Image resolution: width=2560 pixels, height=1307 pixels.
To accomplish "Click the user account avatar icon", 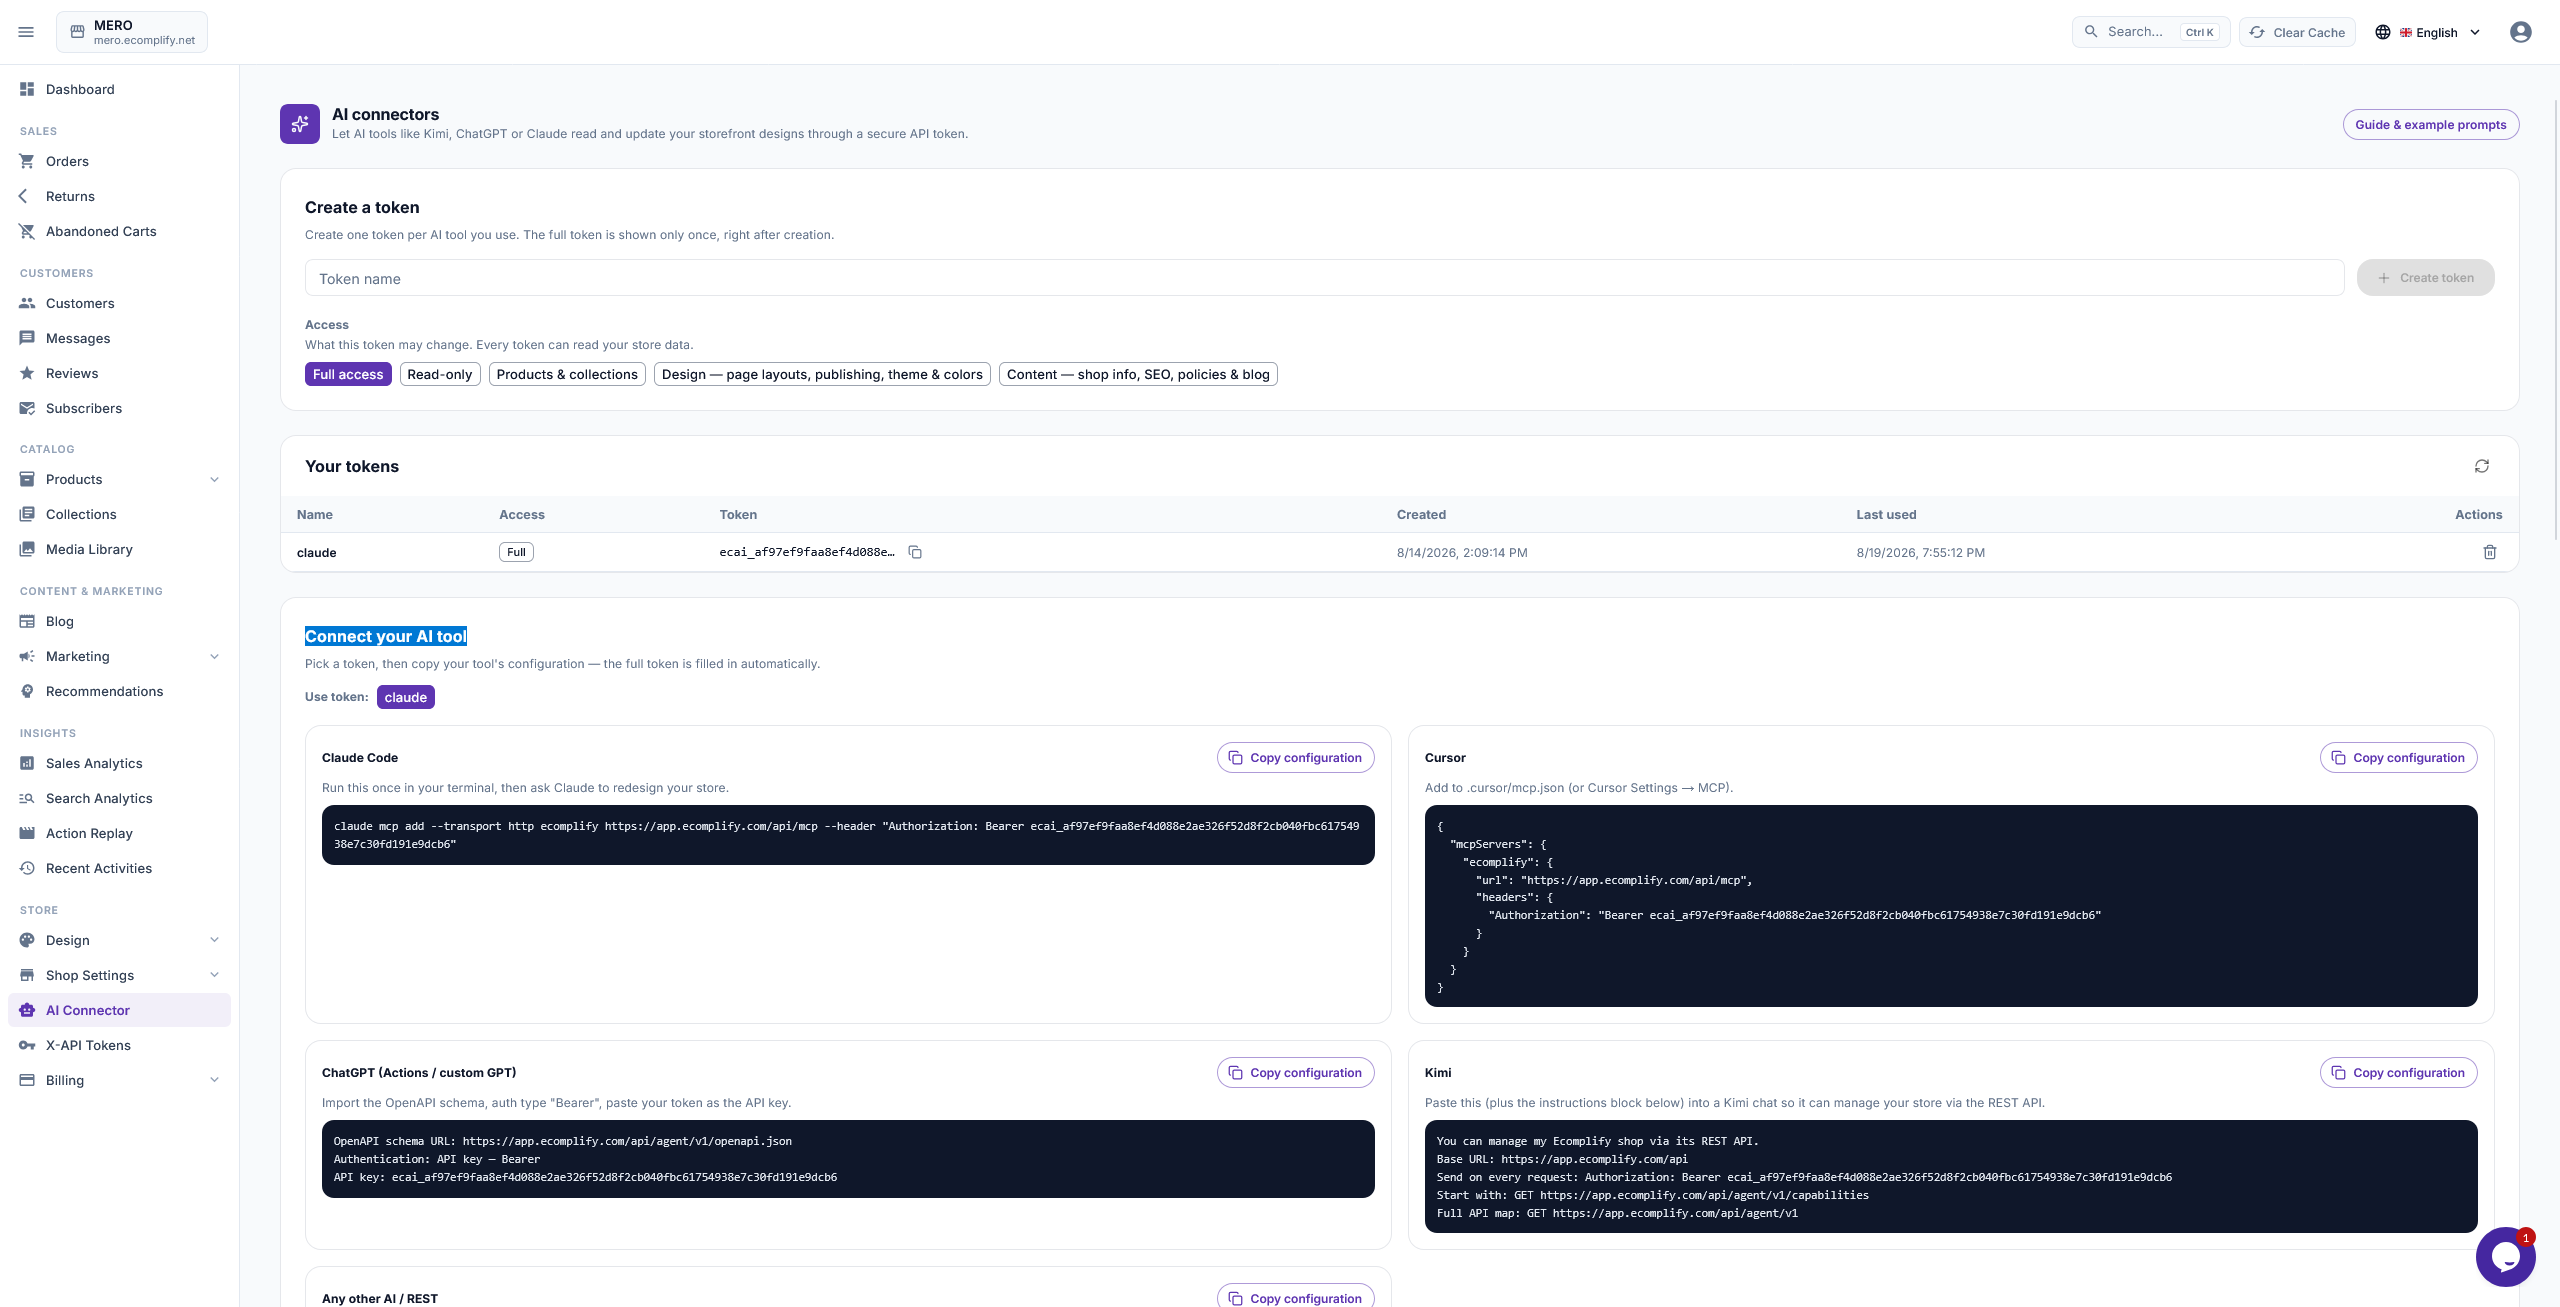I will coord(2521,32).
